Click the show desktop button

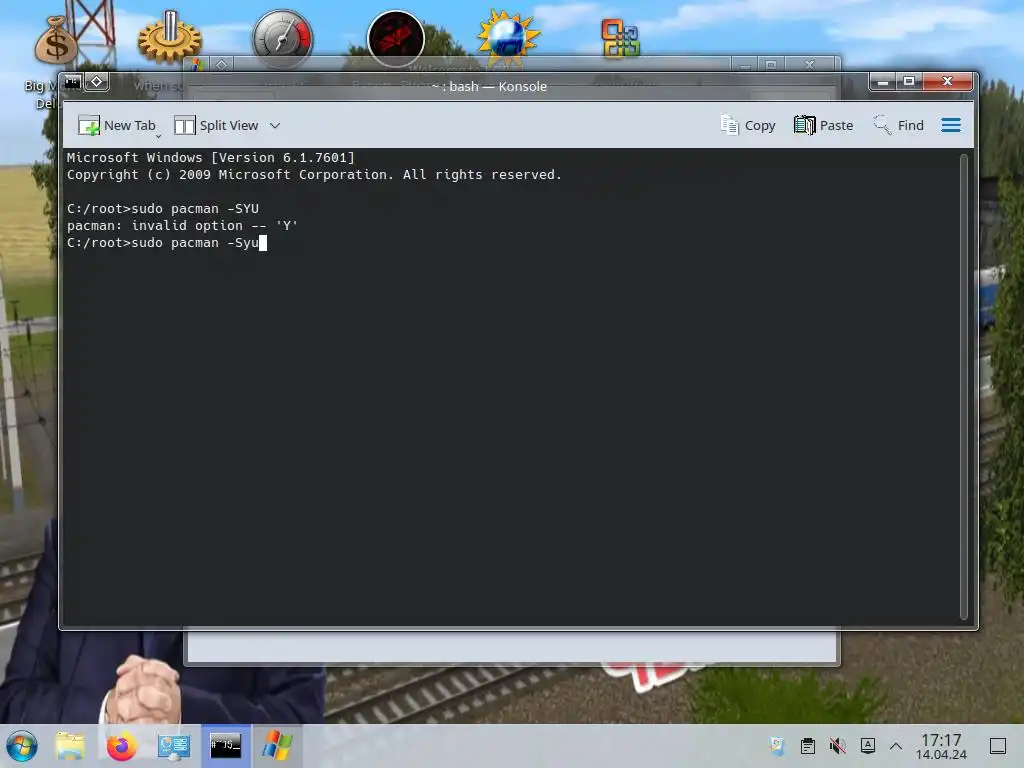click(998, 746)
